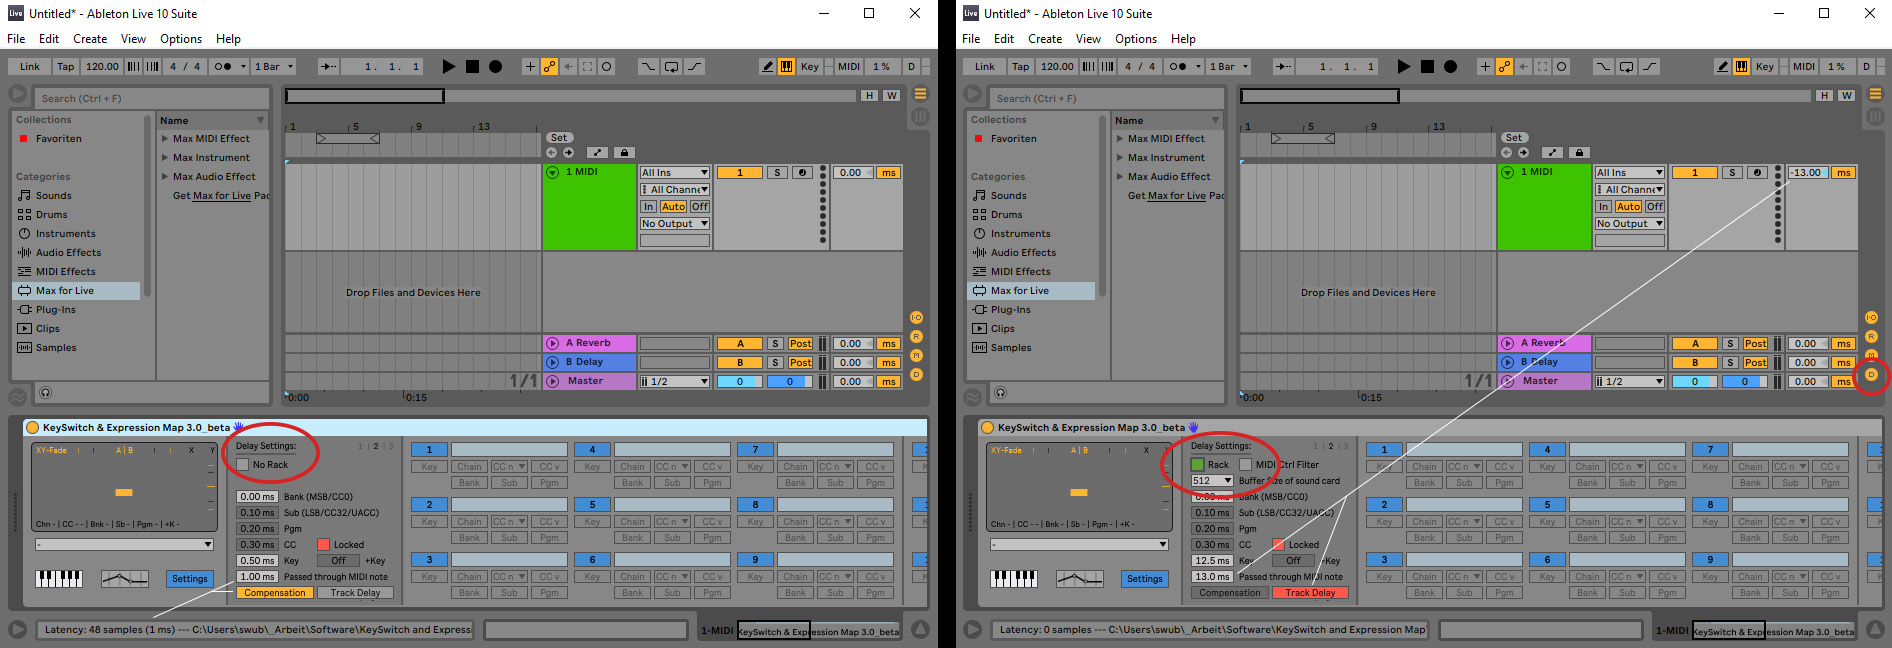Click MIDI Arrangement Overdub plus in left window
The width and height of the screenshot is (1892, 648).
point(530,67)
